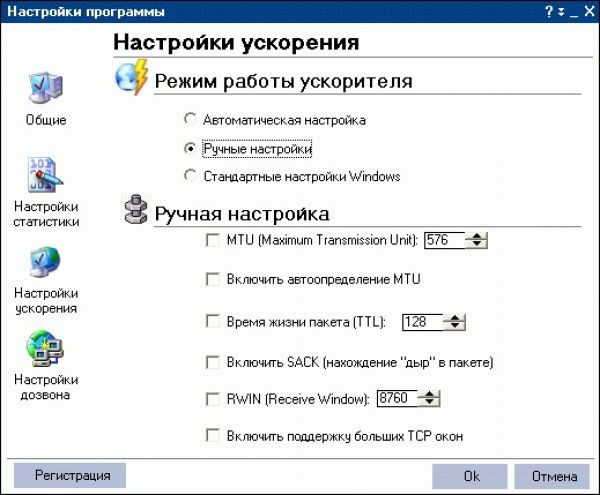Click the Настройки статистики text label
The width and height of the screenshot is (600, 495).
coord(46,214)
